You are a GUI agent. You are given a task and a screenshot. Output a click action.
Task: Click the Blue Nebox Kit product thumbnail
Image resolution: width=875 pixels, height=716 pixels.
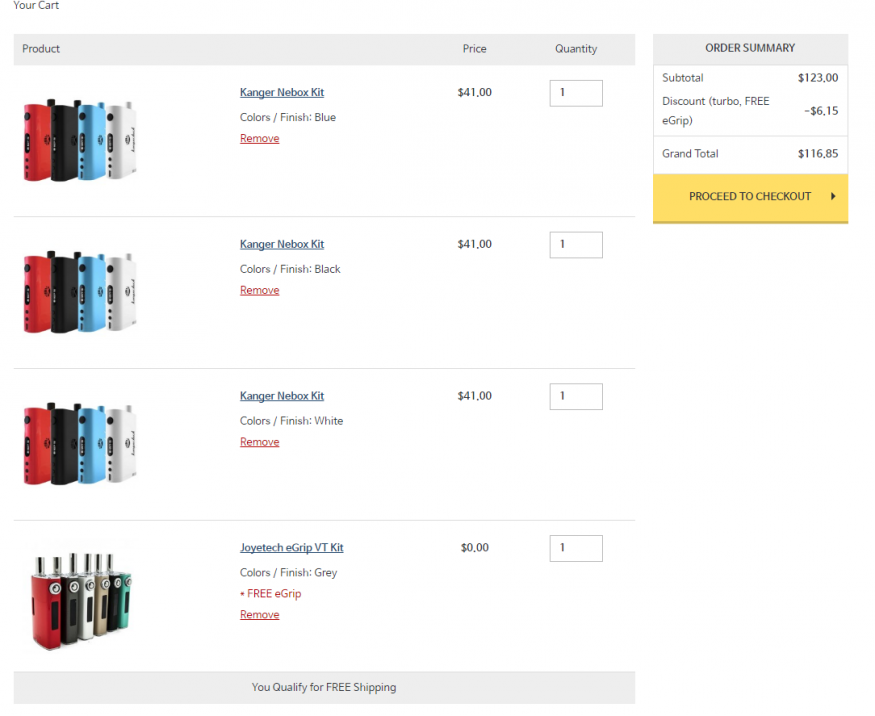coord(79,140)
